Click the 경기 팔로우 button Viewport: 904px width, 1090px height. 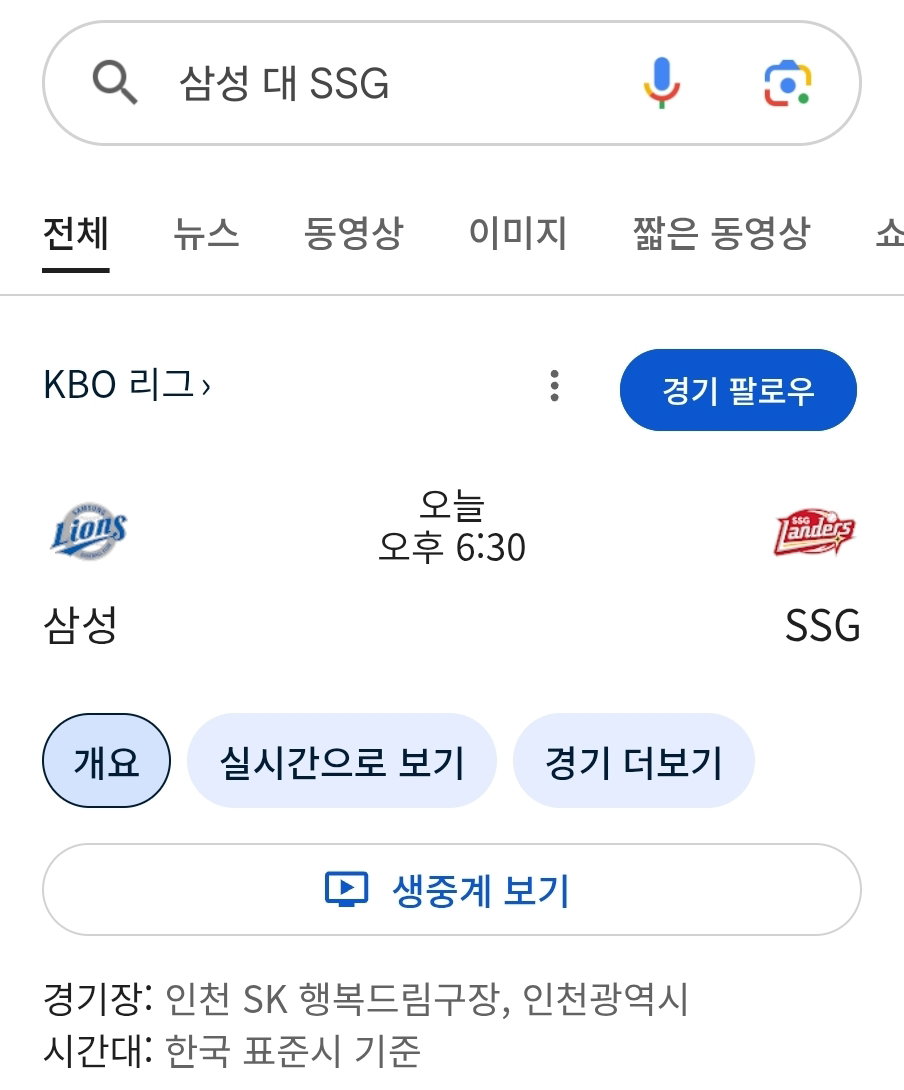tap(738, 390)
